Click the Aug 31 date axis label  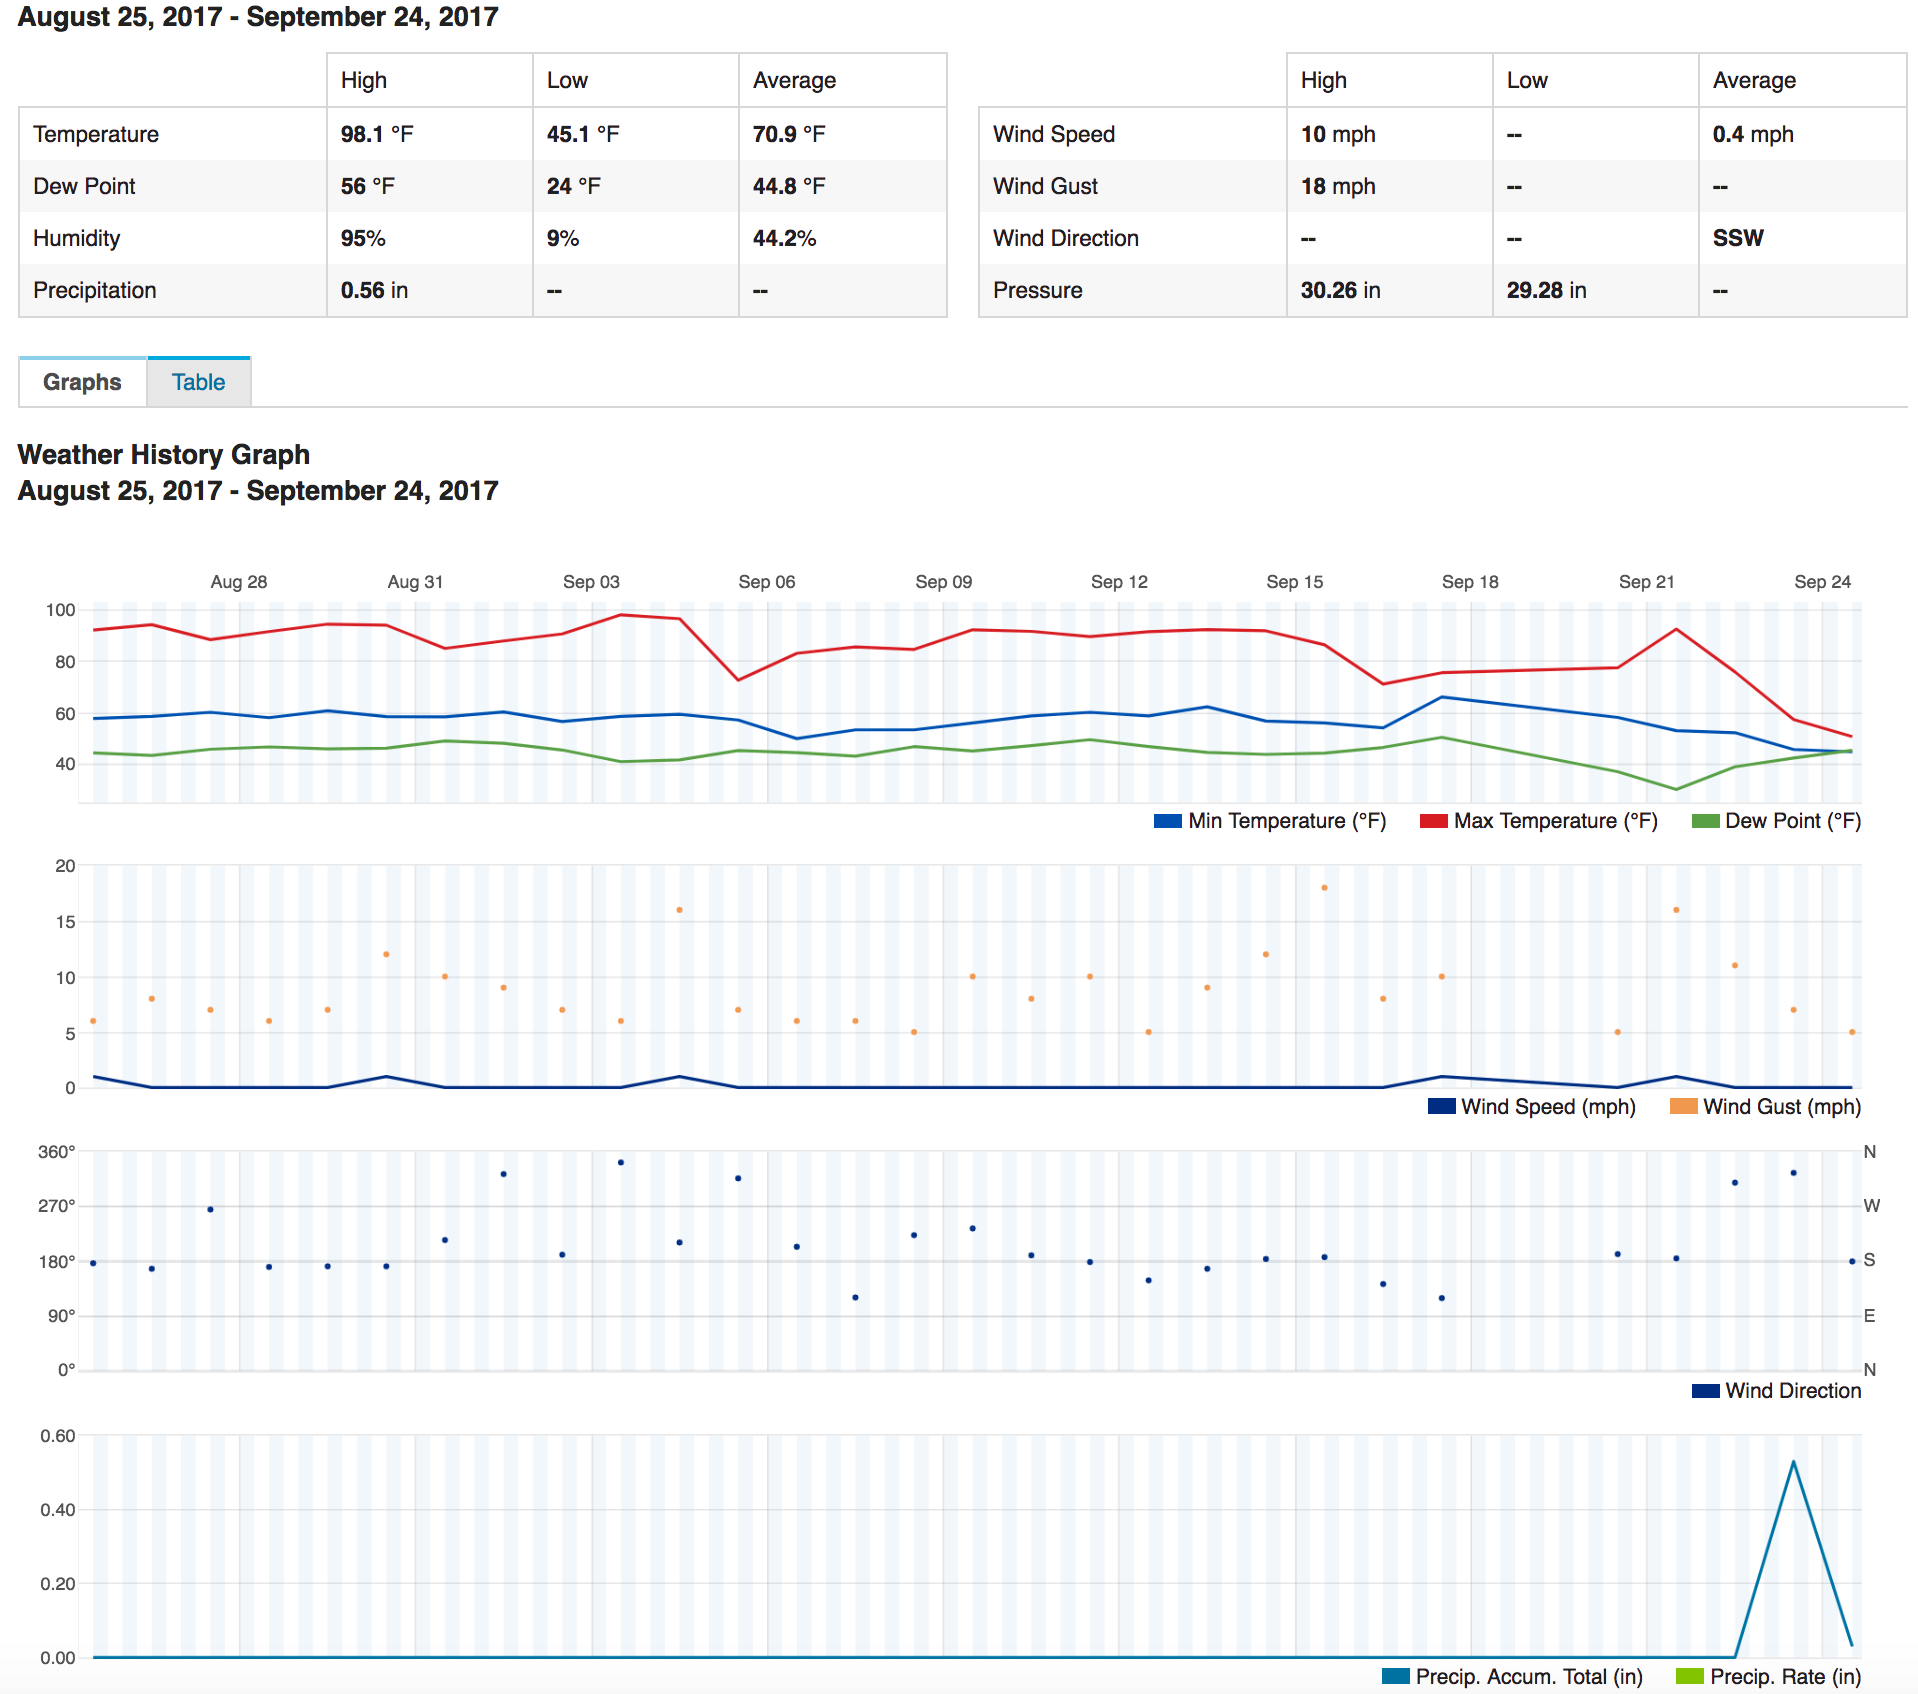[415, 582]
